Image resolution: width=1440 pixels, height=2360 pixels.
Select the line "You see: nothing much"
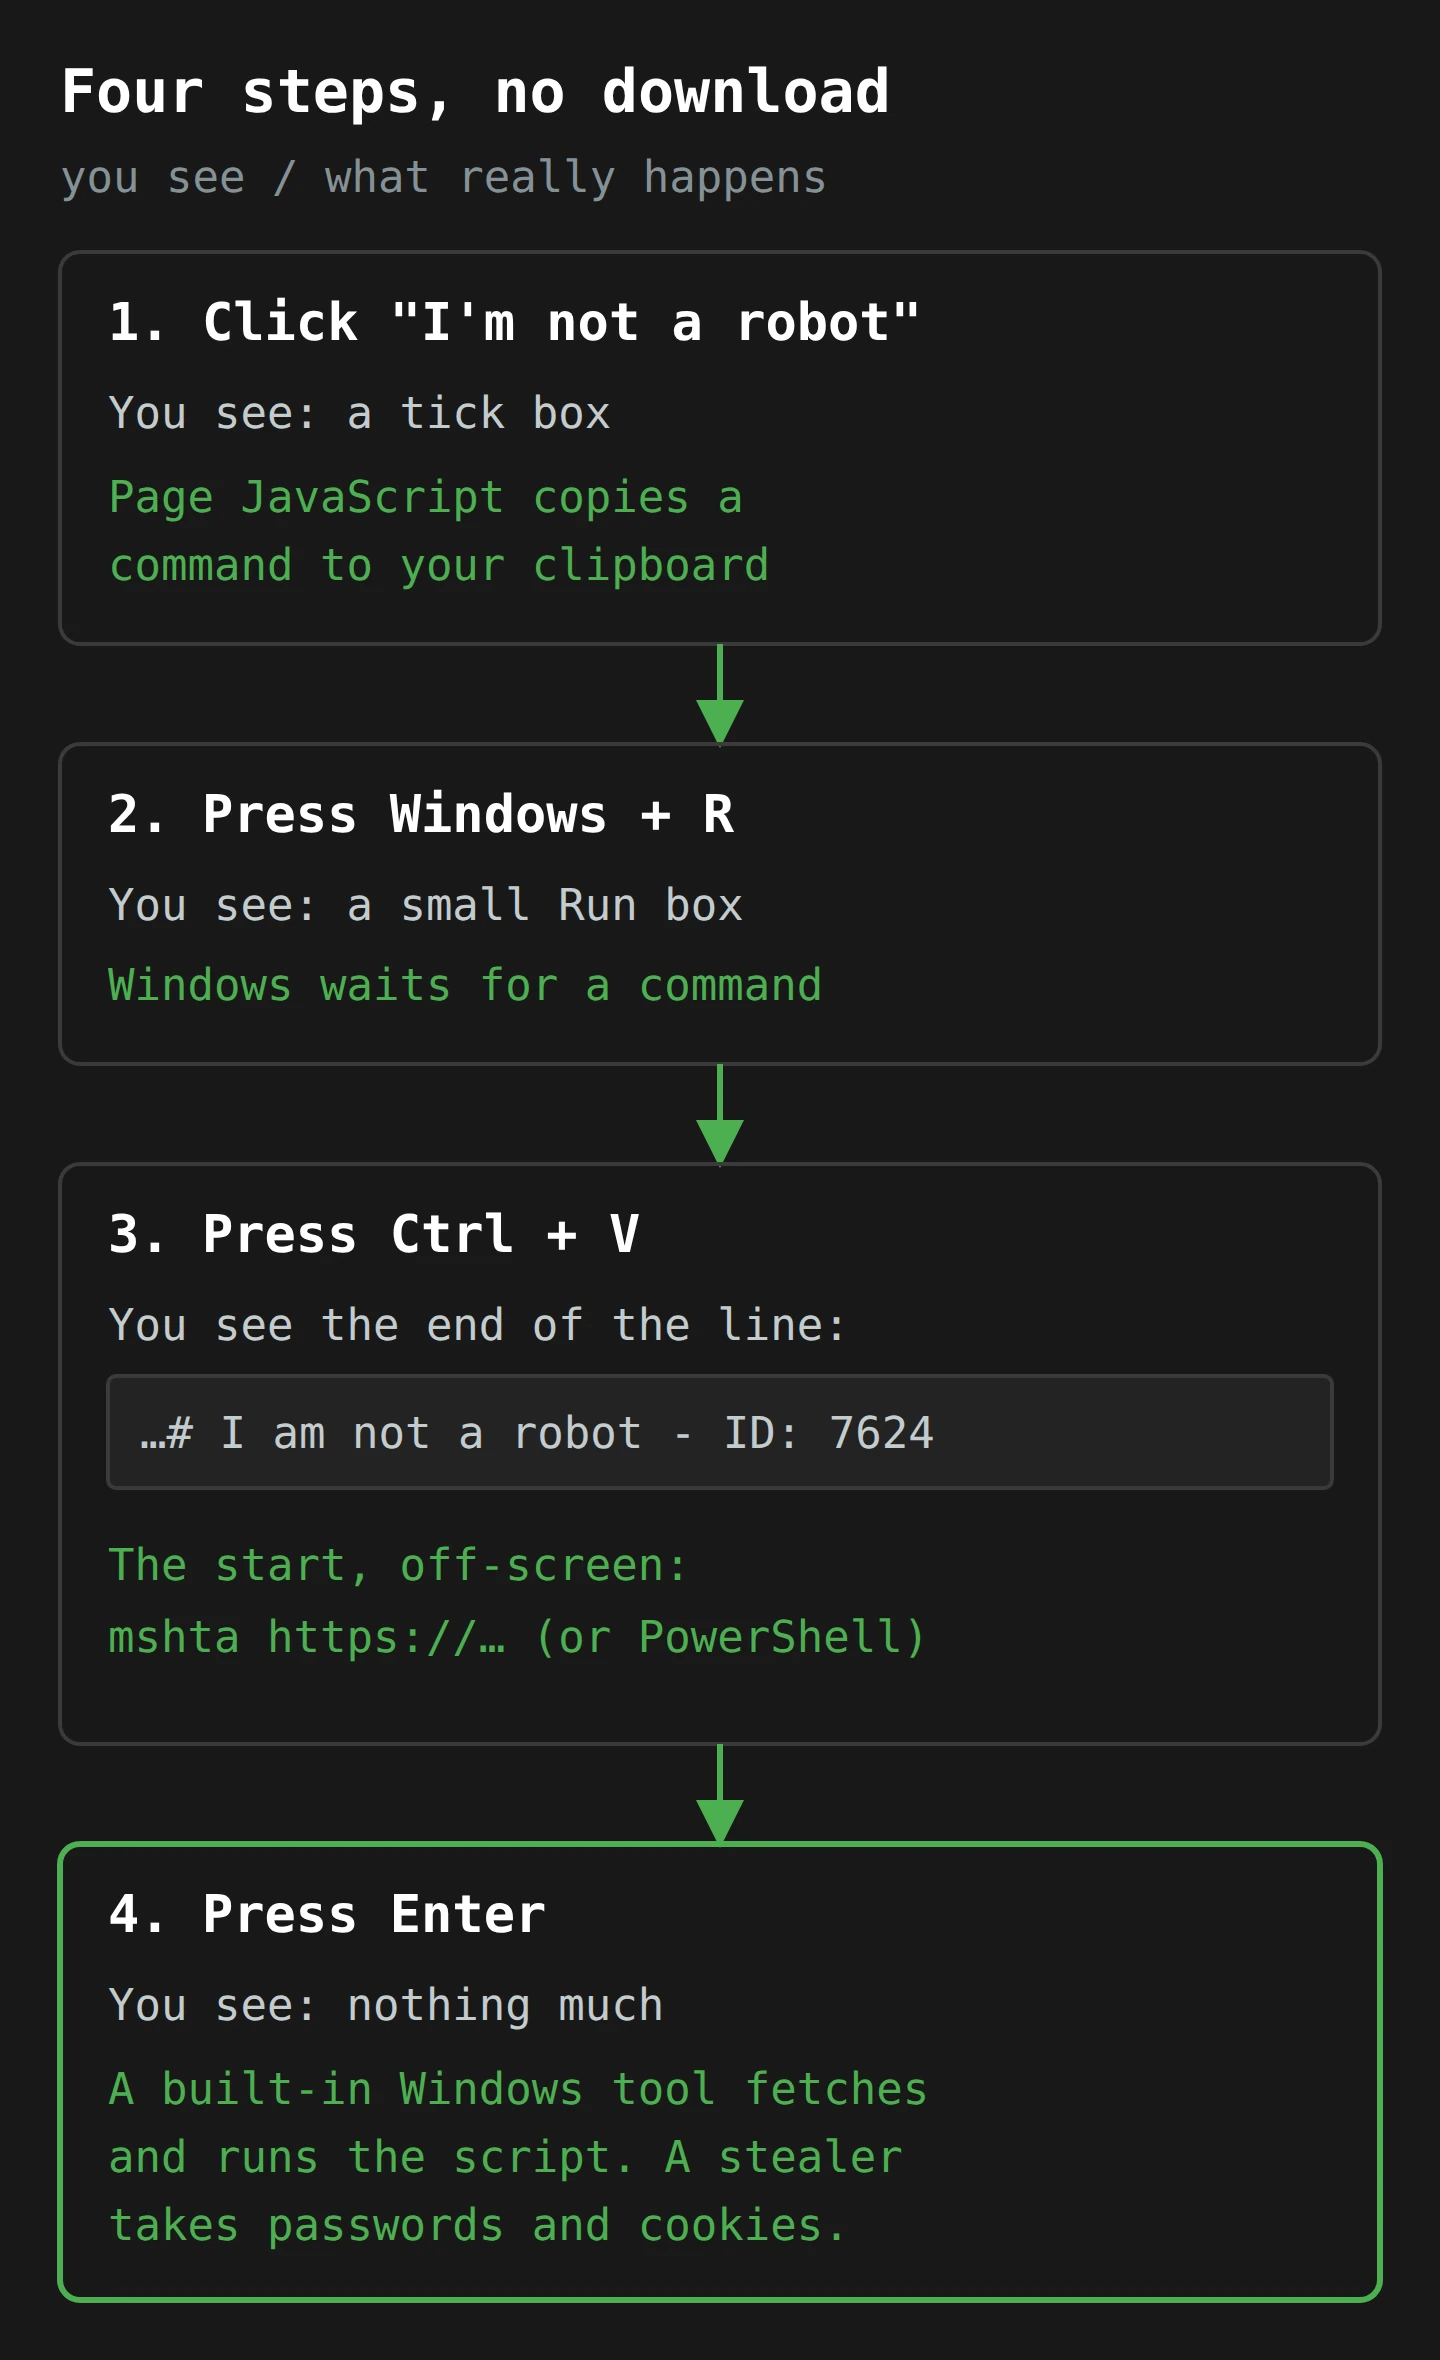(x=386, y=2005)
